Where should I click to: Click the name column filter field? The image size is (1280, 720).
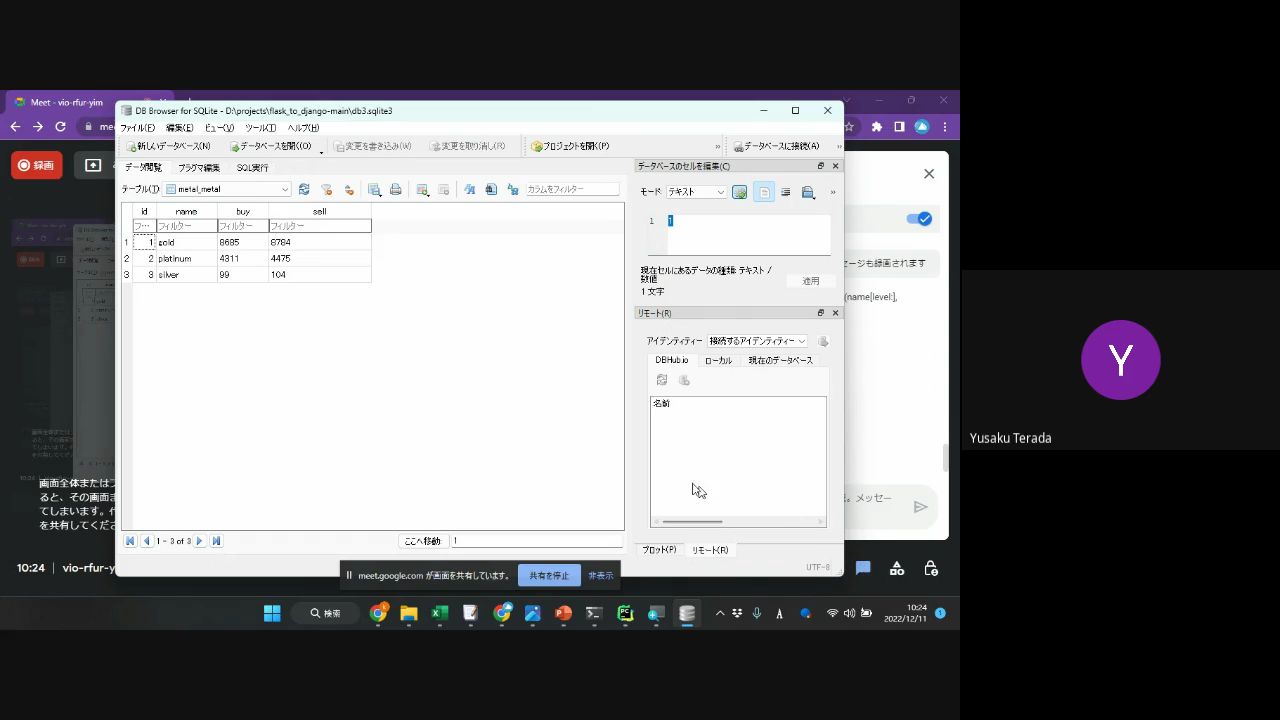pyautogui.click(x=186, y=226)
